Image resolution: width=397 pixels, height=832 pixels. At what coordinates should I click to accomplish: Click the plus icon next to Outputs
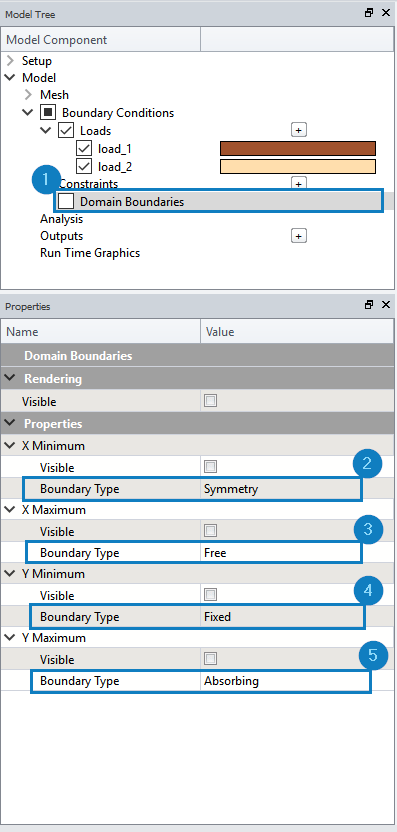click(299, 236)
